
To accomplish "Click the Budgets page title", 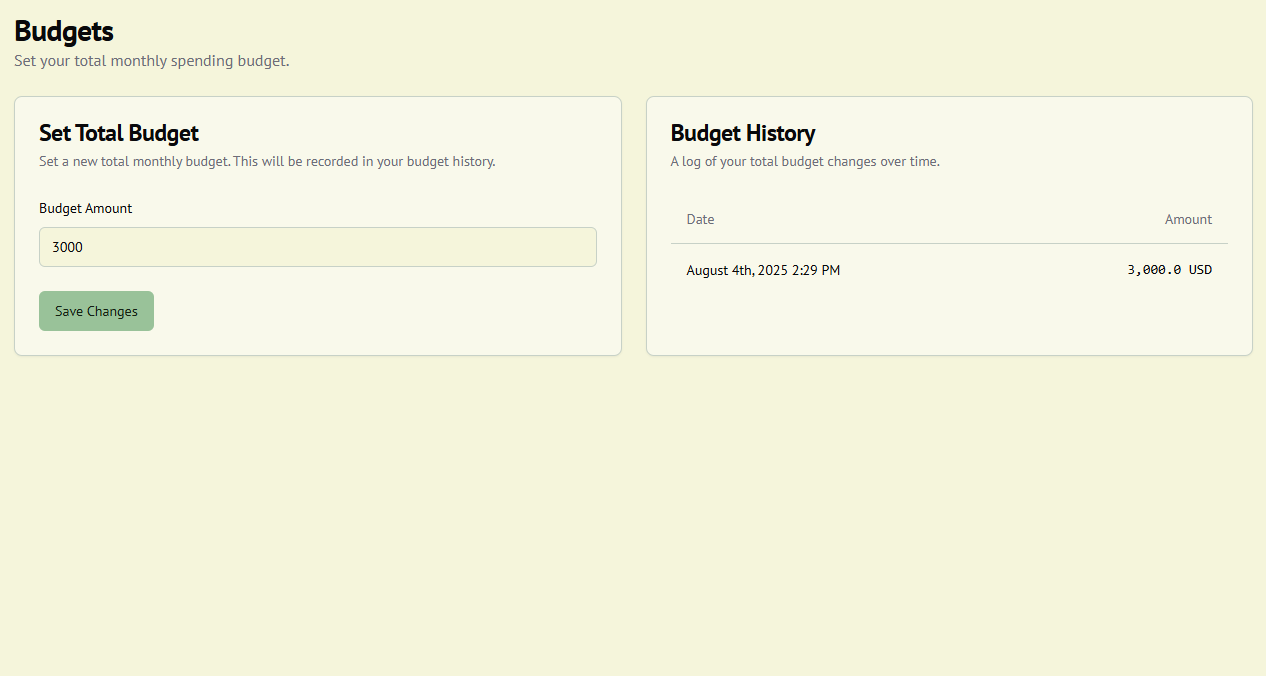I will pyautogui.click(x=63, y=31).
